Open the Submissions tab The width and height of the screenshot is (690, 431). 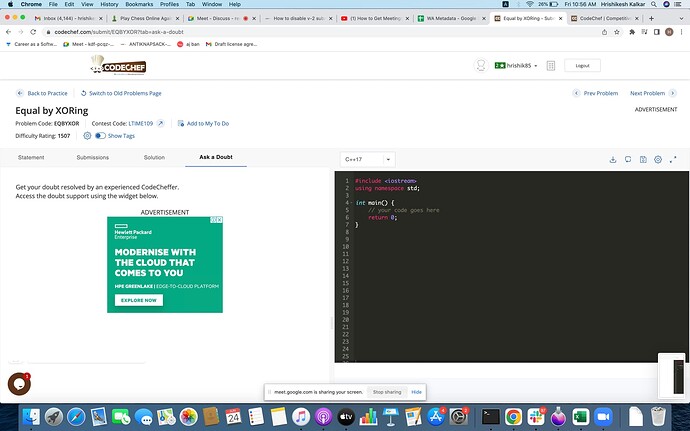click(x=92, y=157)
